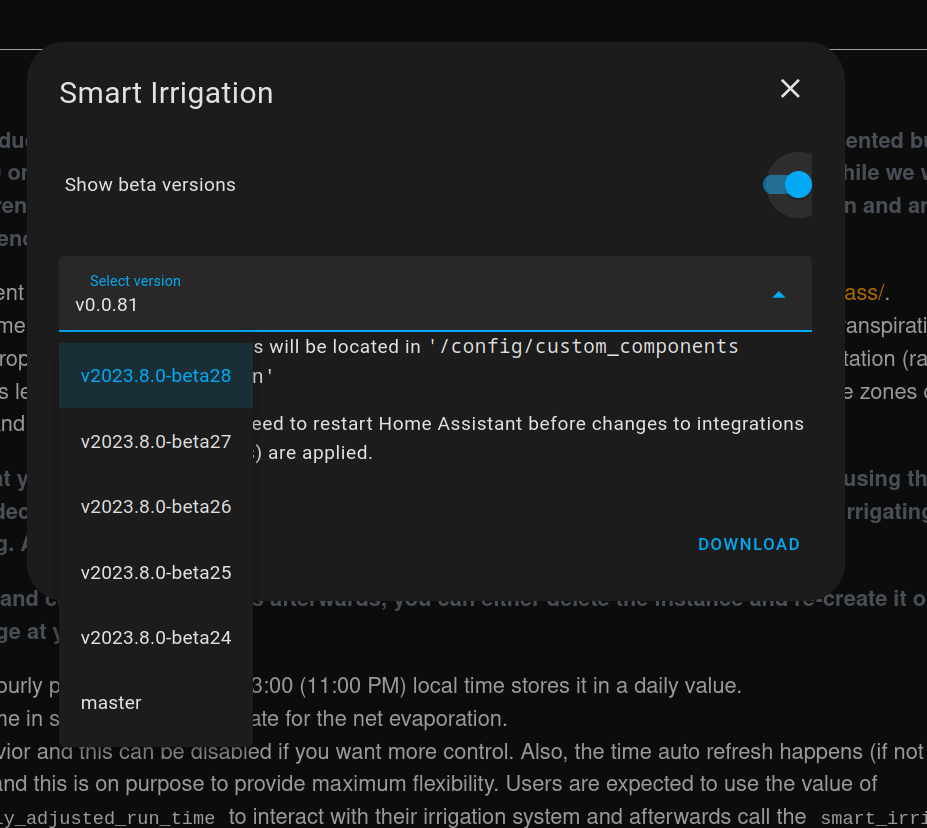The width and height of the screenshot is (927, 828).
Task: Click the upward arrow icon on version selector
Action: (x=778, y=295)
